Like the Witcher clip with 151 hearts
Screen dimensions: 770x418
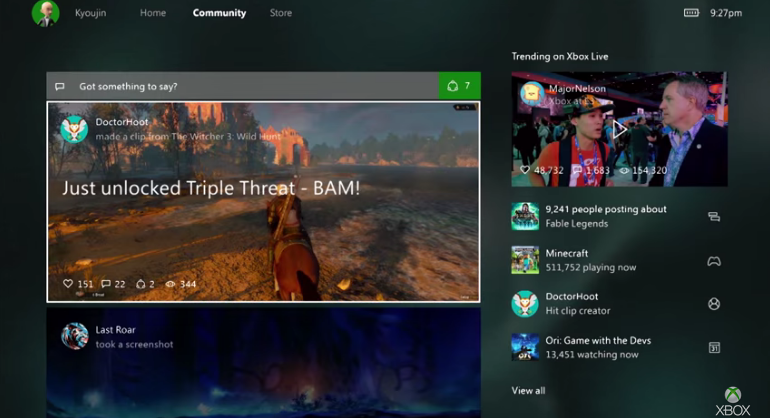click(68, 283)
